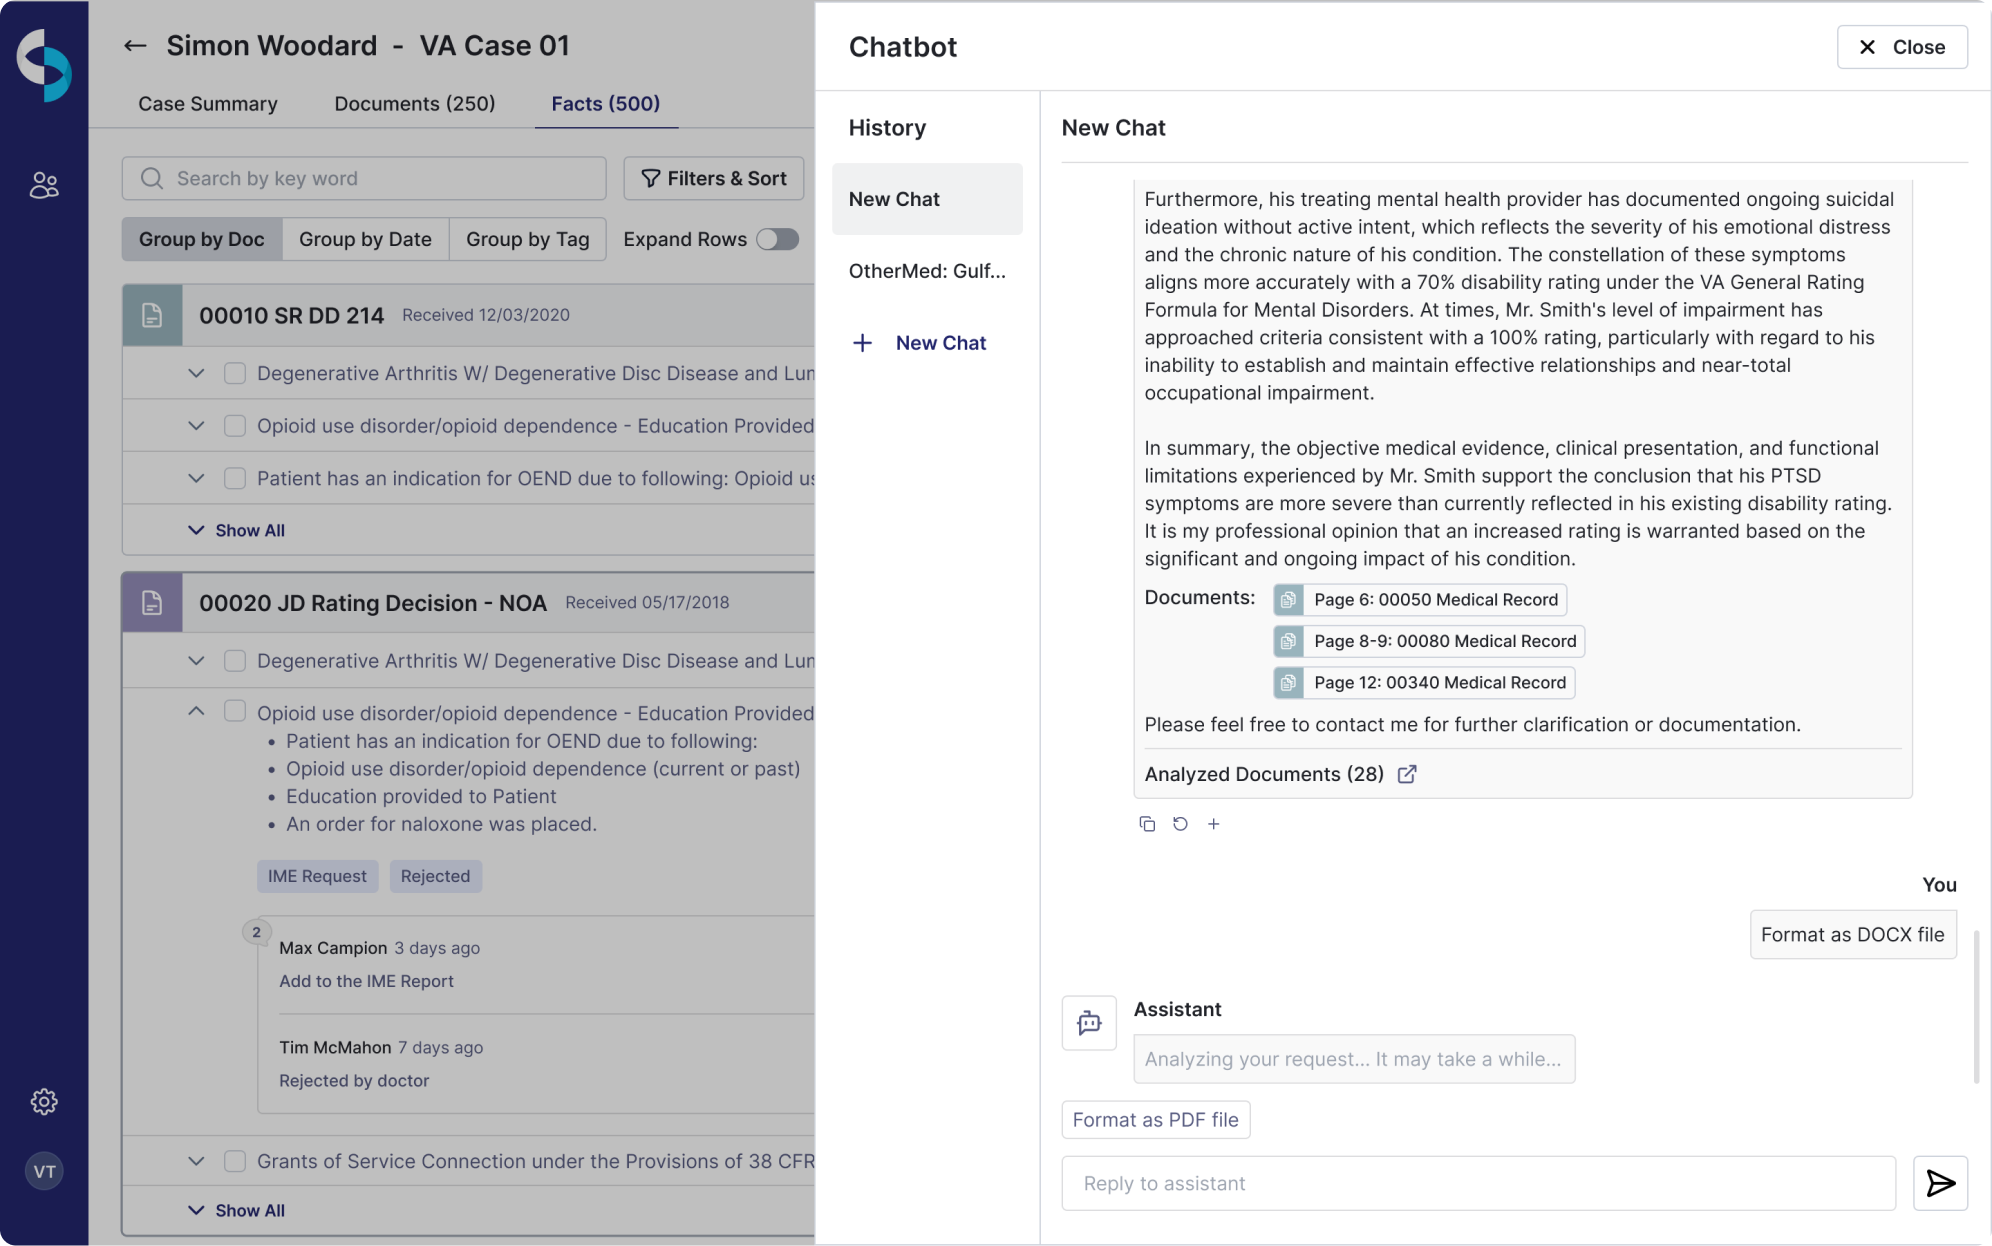Switch to the Documents (250) tab
The image size is (1992, 1246).
[x=414, y=103]
